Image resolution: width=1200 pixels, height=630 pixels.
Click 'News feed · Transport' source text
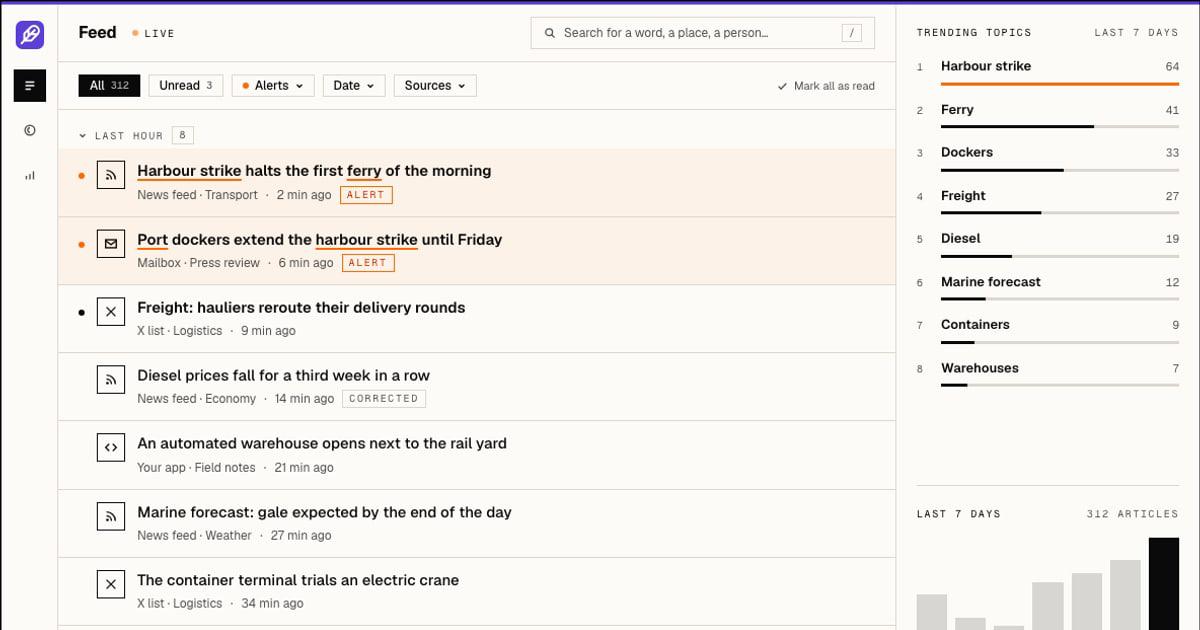197,195
